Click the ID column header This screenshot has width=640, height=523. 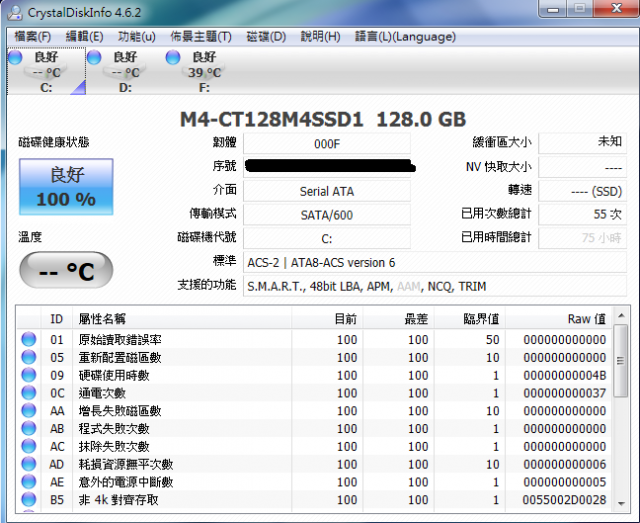click(x=57, y=318)
